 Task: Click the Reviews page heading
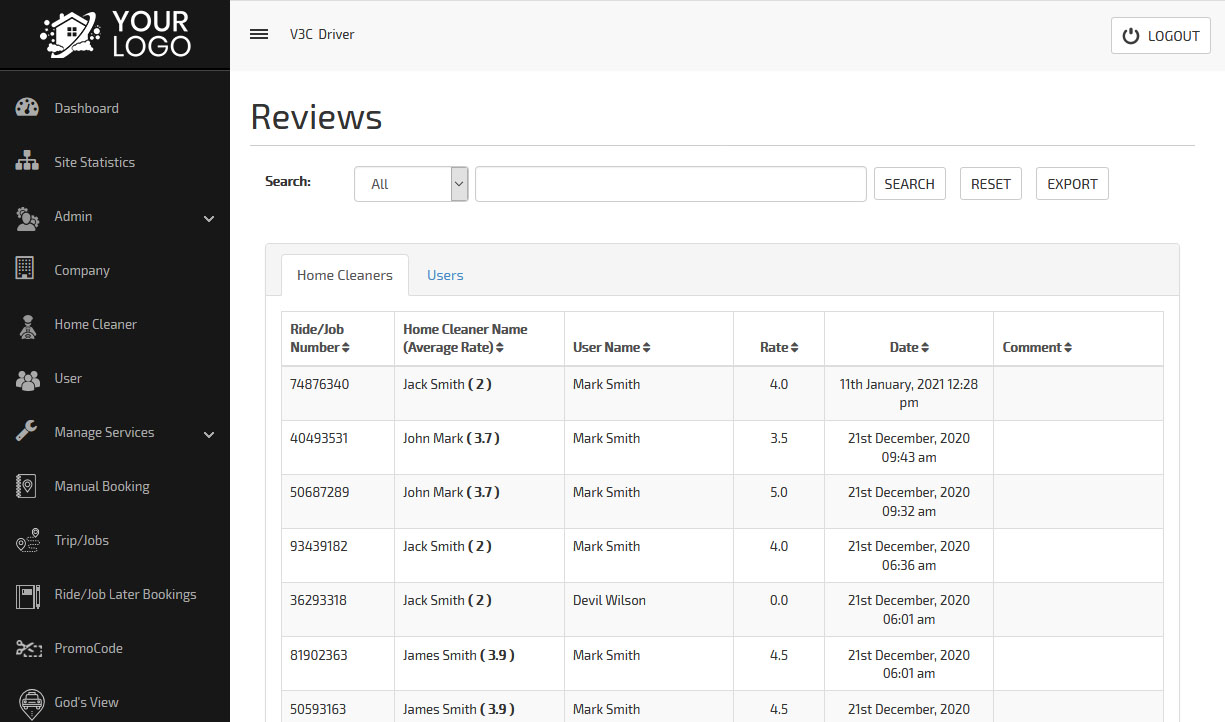[316, 117]
